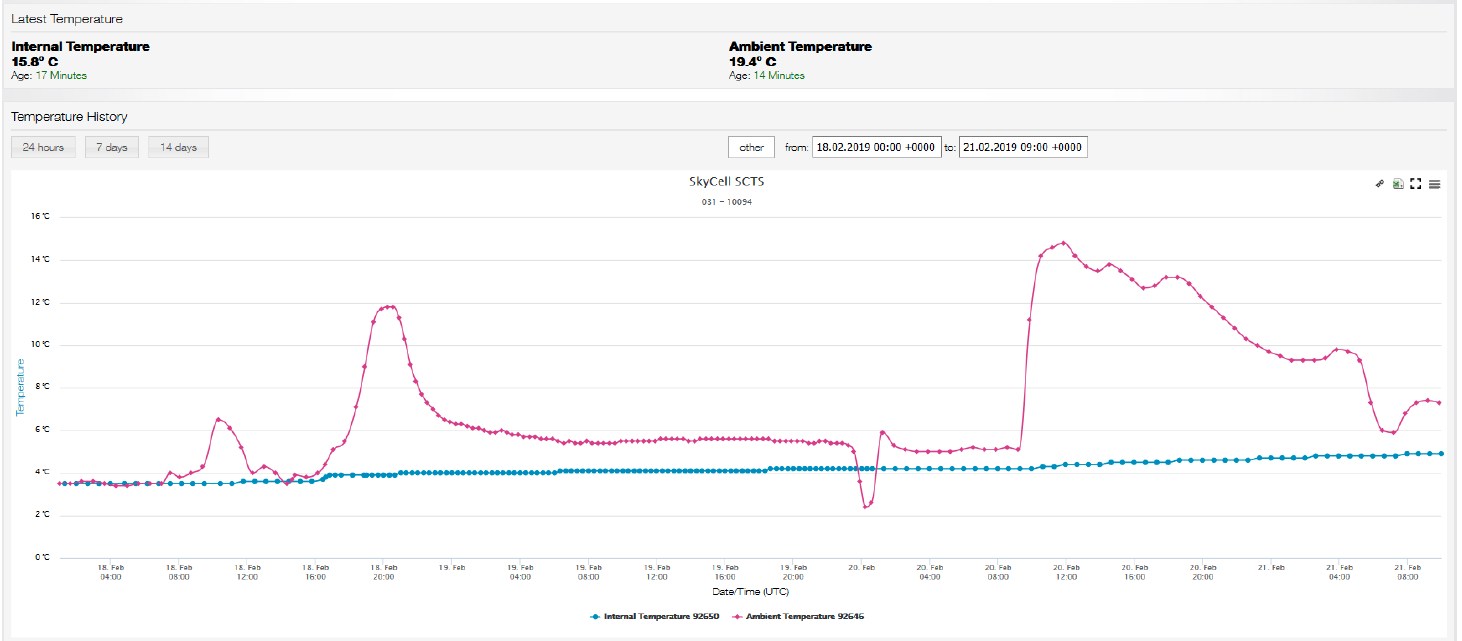Click the Temperature History panel header
Screen dimensions: 1462x641
[x=69, y=117]
